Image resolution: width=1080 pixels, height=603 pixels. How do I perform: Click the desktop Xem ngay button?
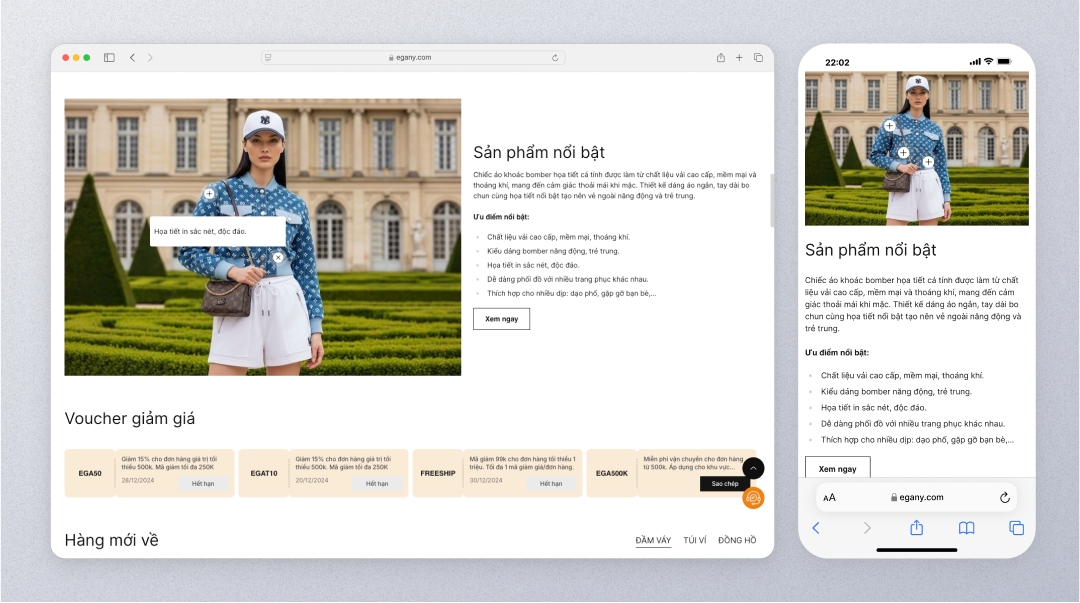501,319
